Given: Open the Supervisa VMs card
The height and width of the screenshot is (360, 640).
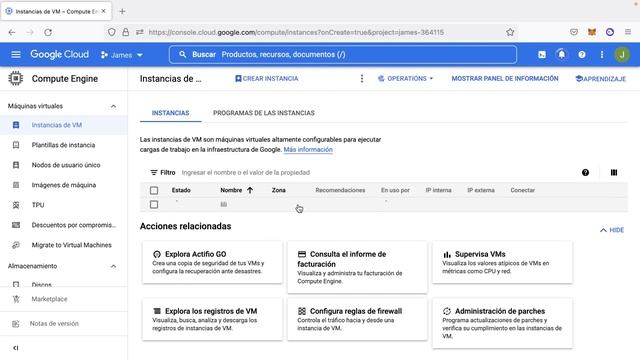Looking at the screenshot, I should pyautogui.click(x=502, y=262).
